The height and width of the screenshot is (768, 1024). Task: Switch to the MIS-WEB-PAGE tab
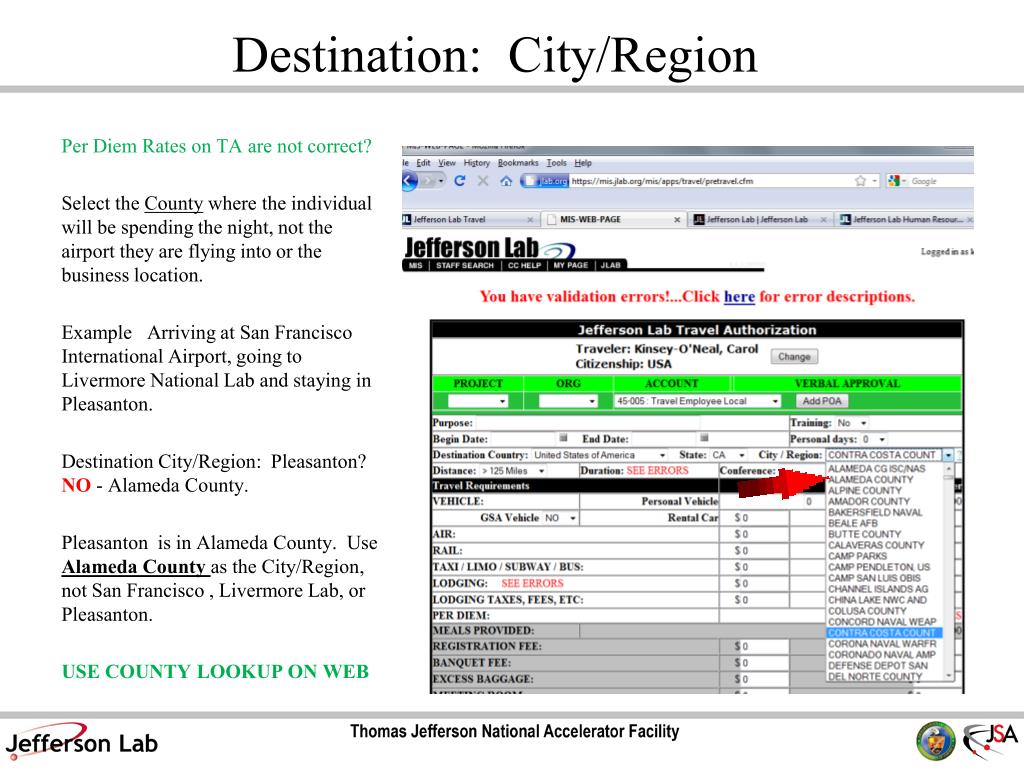614,219
